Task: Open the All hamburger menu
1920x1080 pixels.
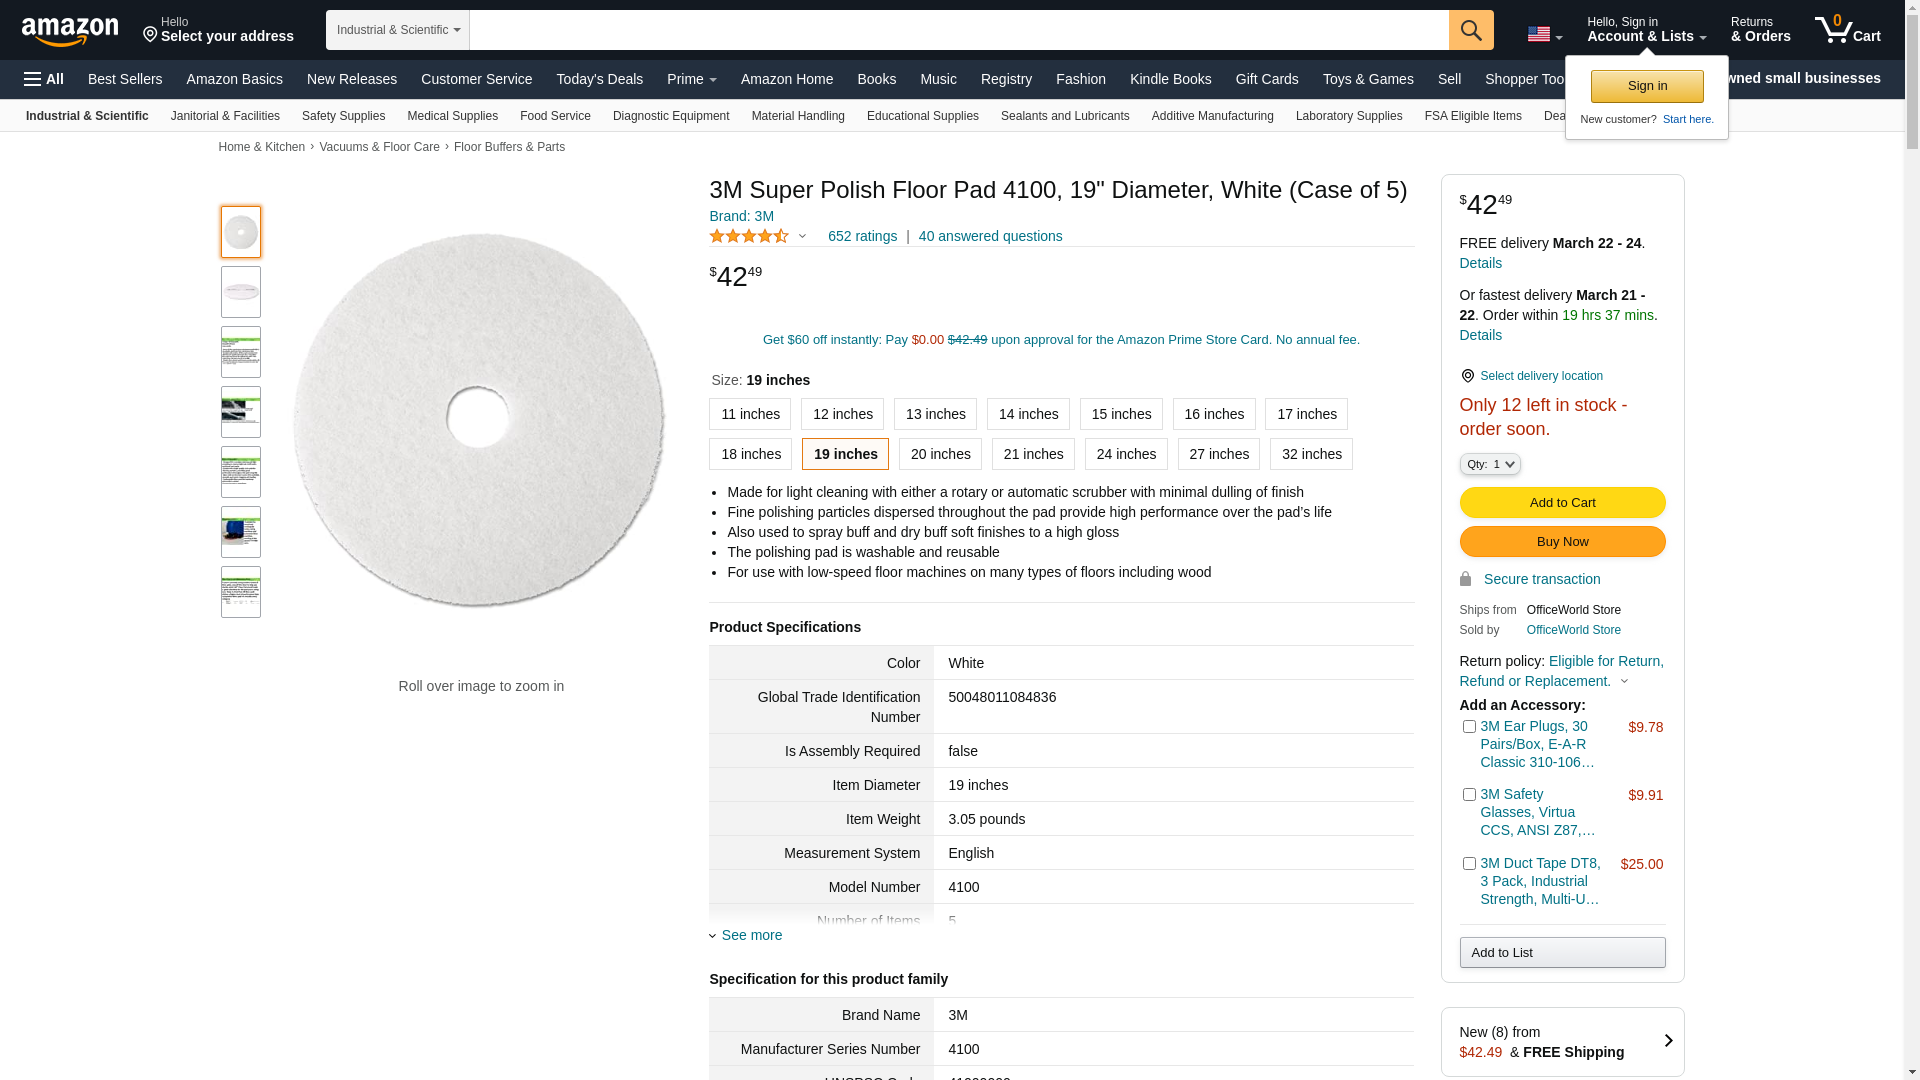Action: [44, 79]
